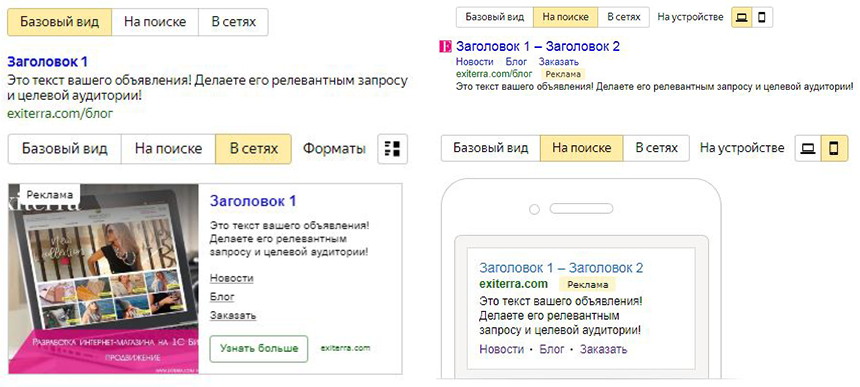The image size is (860, 387).
Task: Select mobile device icon above the phone mockup
Action: [x=833, y=148]
